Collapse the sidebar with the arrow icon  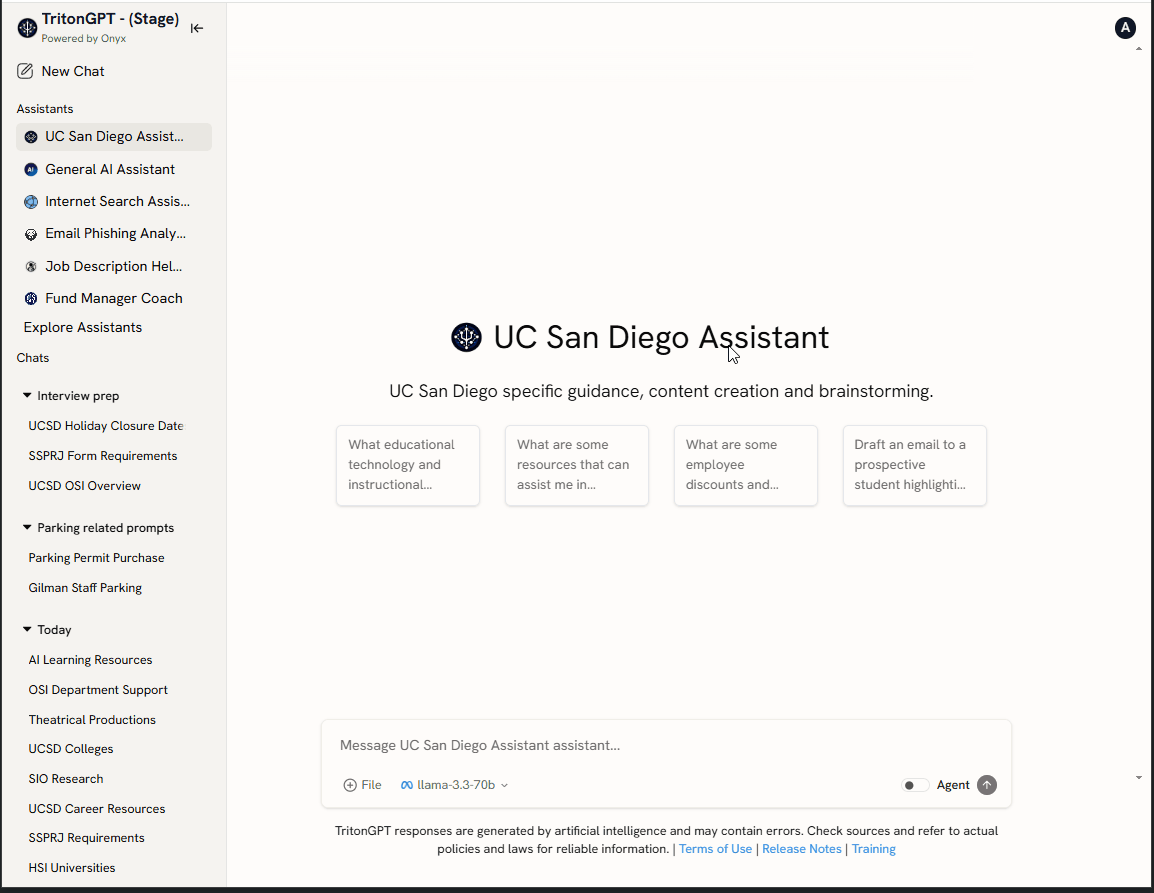pos(197,28)
